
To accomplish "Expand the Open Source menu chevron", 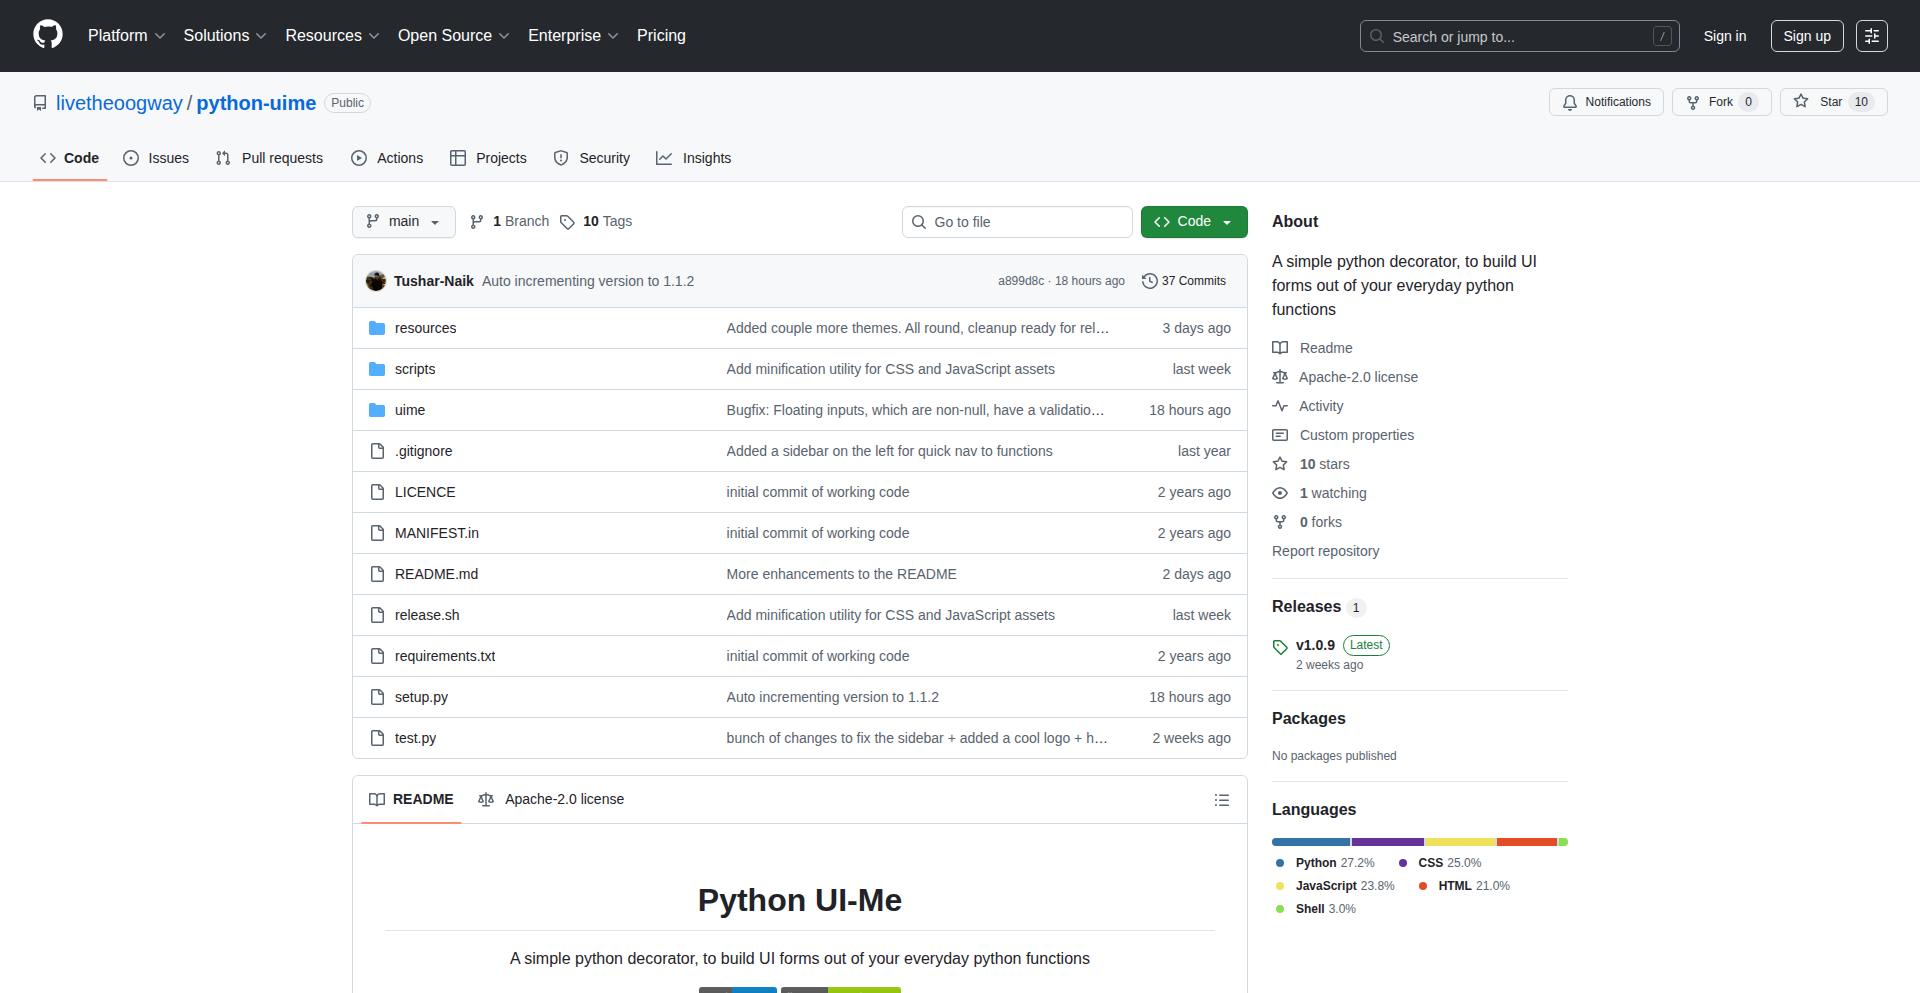I will click(x=506, y=36).
